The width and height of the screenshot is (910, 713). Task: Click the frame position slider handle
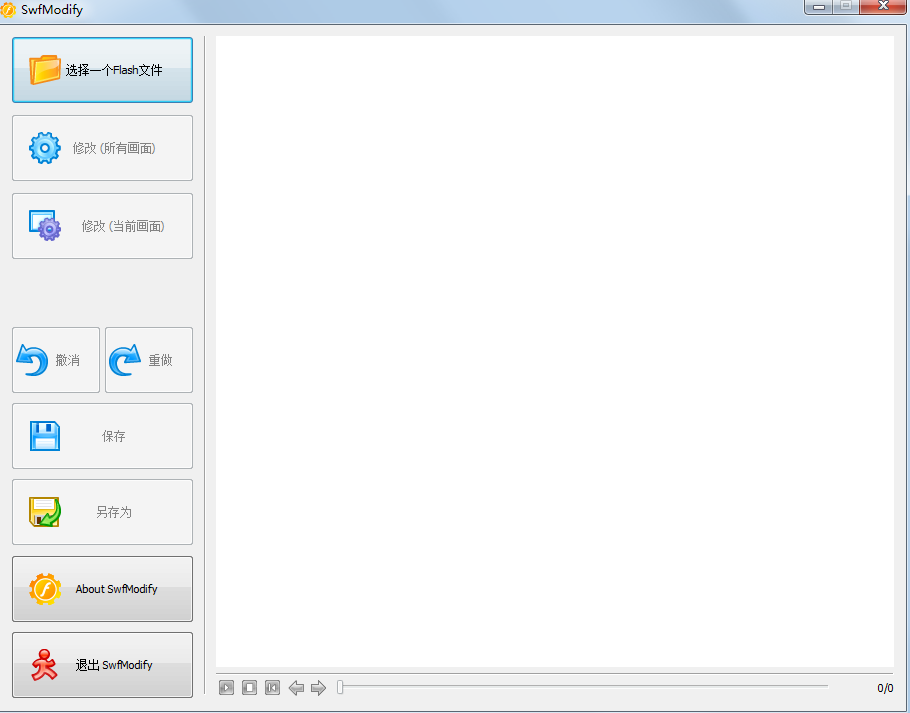(x=339, y=687)
